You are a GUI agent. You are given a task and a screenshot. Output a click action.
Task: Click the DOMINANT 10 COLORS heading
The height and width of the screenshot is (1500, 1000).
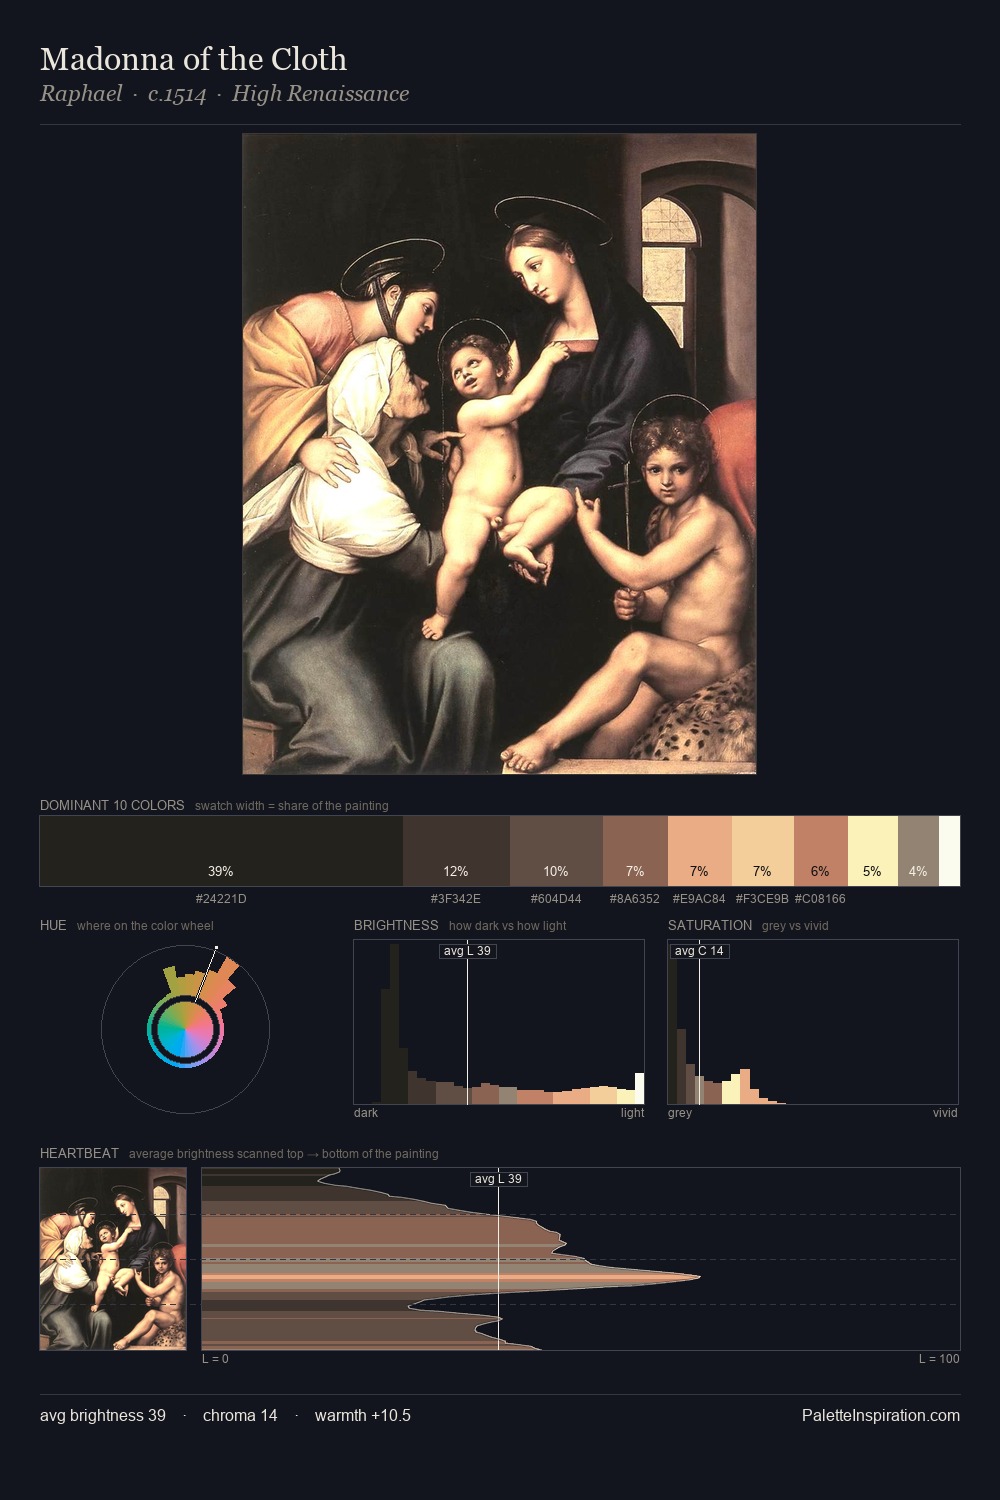point(112,805)
